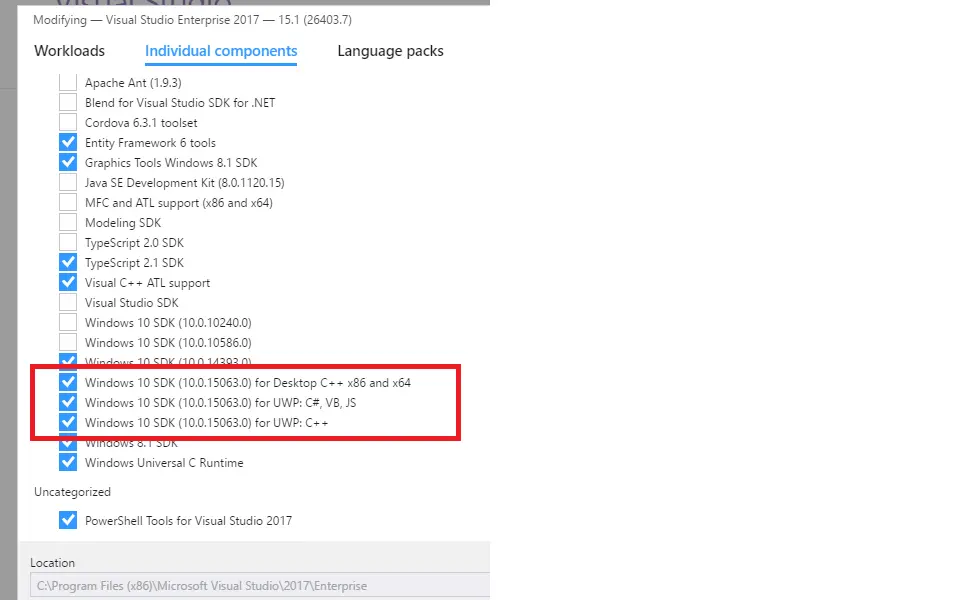Uncheck Windows 10 SDK for Desktop C++ x86 and x64

point(68,383)
